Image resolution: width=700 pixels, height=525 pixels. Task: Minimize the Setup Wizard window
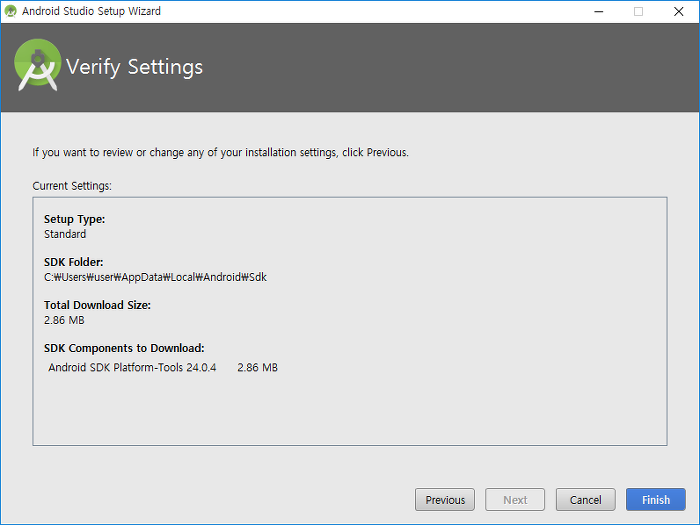(x=599, y=12)
